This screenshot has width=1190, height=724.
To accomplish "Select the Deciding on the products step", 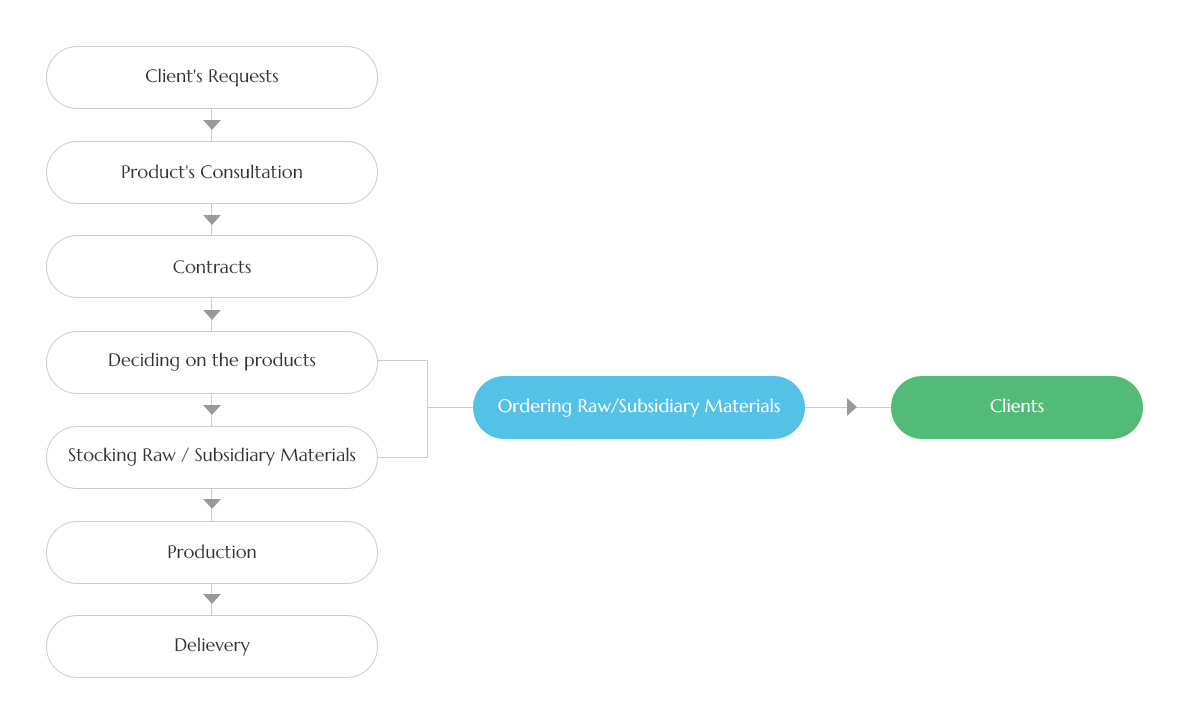I will 212,362.
